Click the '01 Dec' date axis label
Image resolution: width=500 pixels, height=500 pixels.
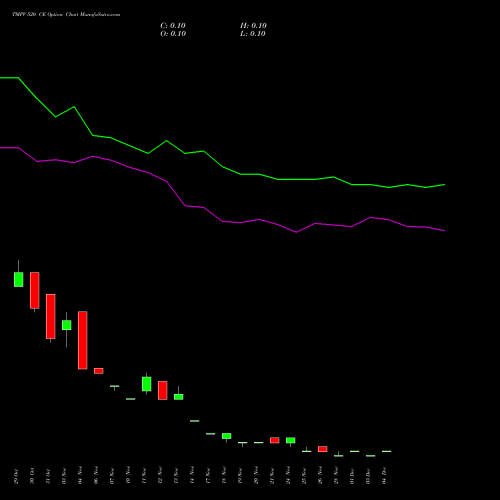coord(352,476)
